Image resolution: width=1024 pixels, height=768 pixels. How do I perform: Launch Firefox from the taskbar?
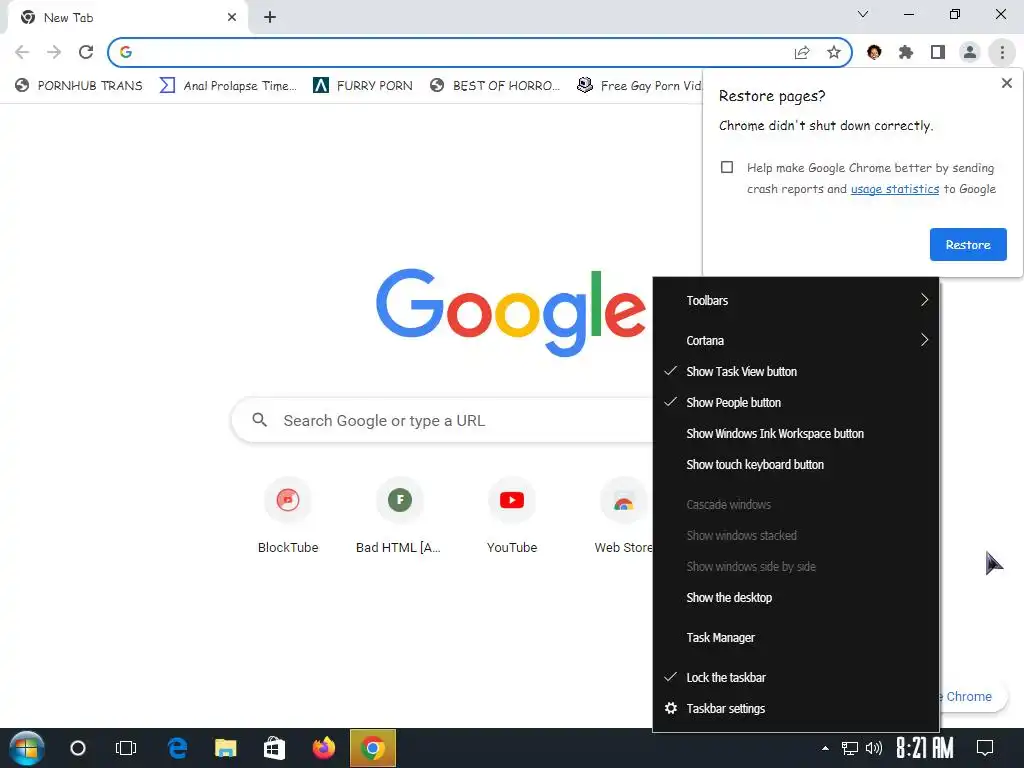(323, 748)
